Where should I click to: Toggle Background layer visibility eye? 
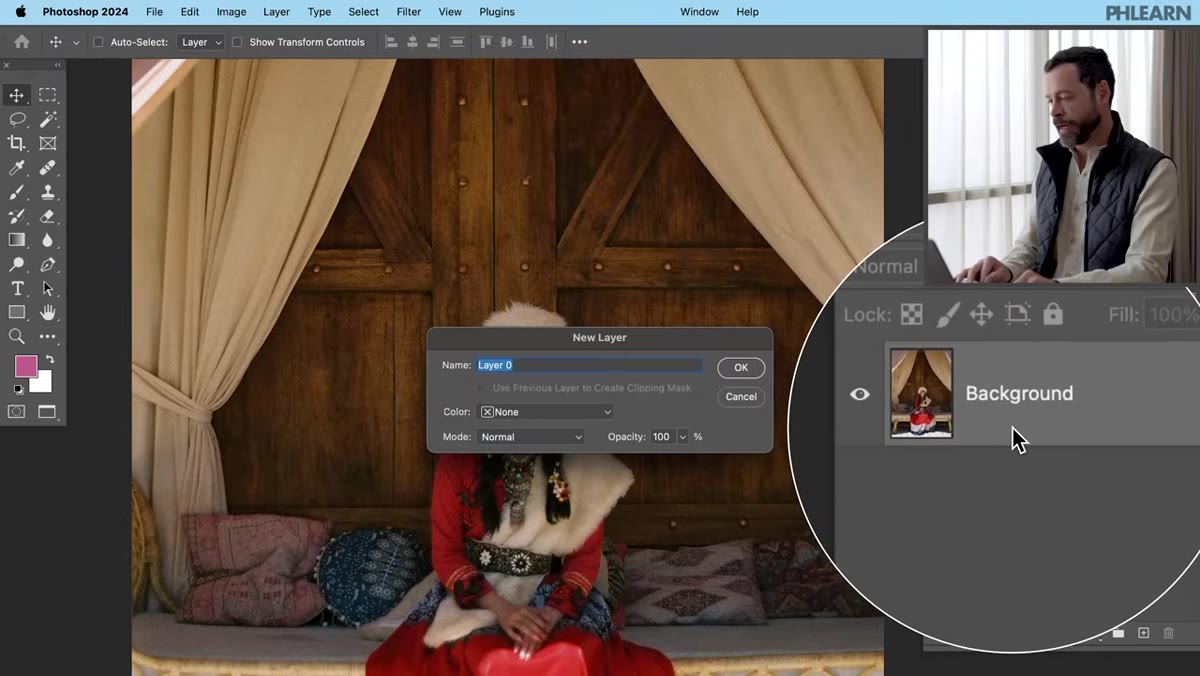(860, 394)
